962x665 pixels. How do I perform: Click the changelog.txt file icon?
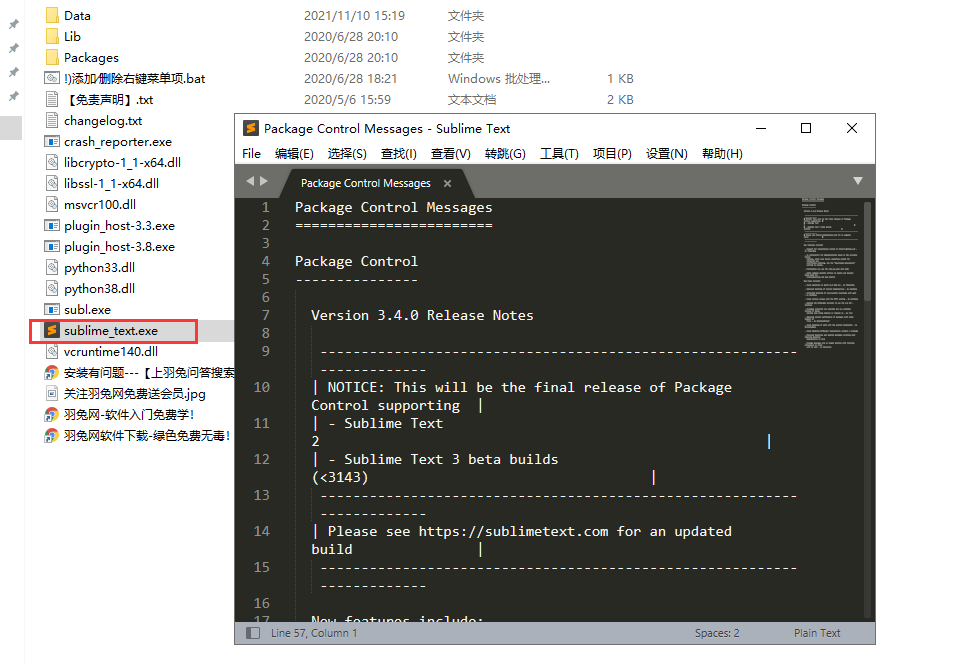(52, 120)
